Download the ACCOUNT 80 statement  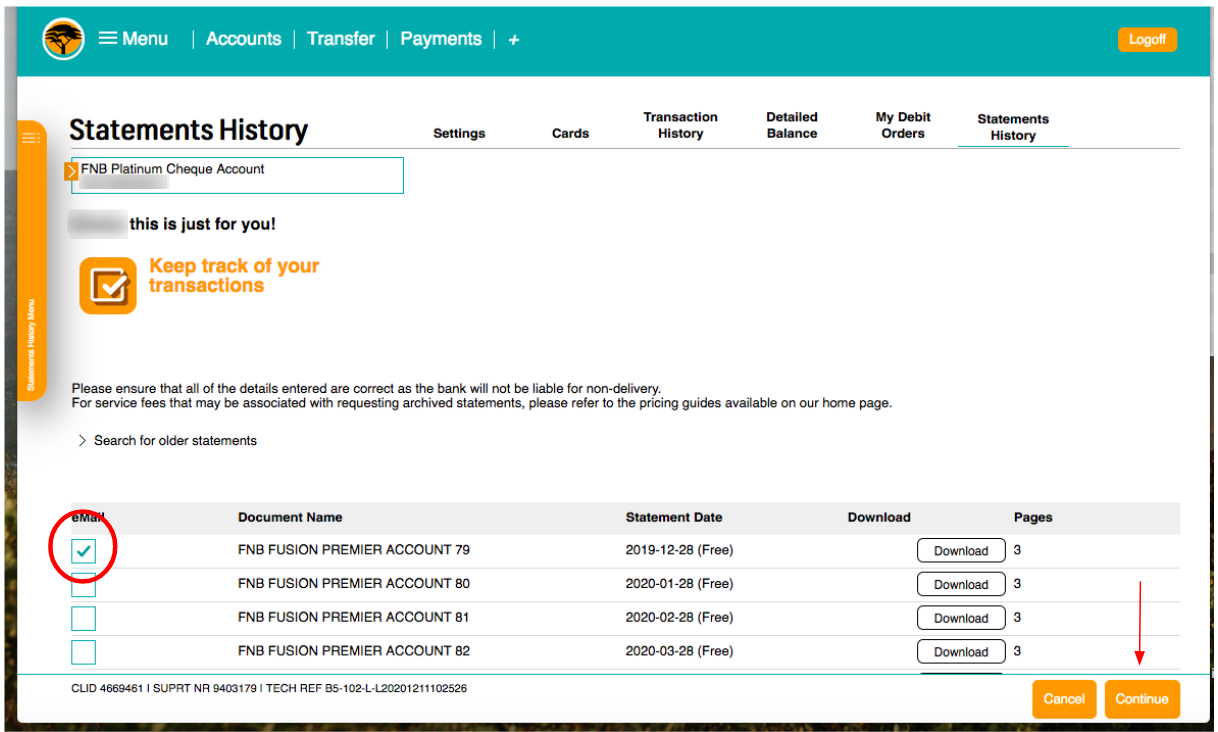tap(960, 585)
